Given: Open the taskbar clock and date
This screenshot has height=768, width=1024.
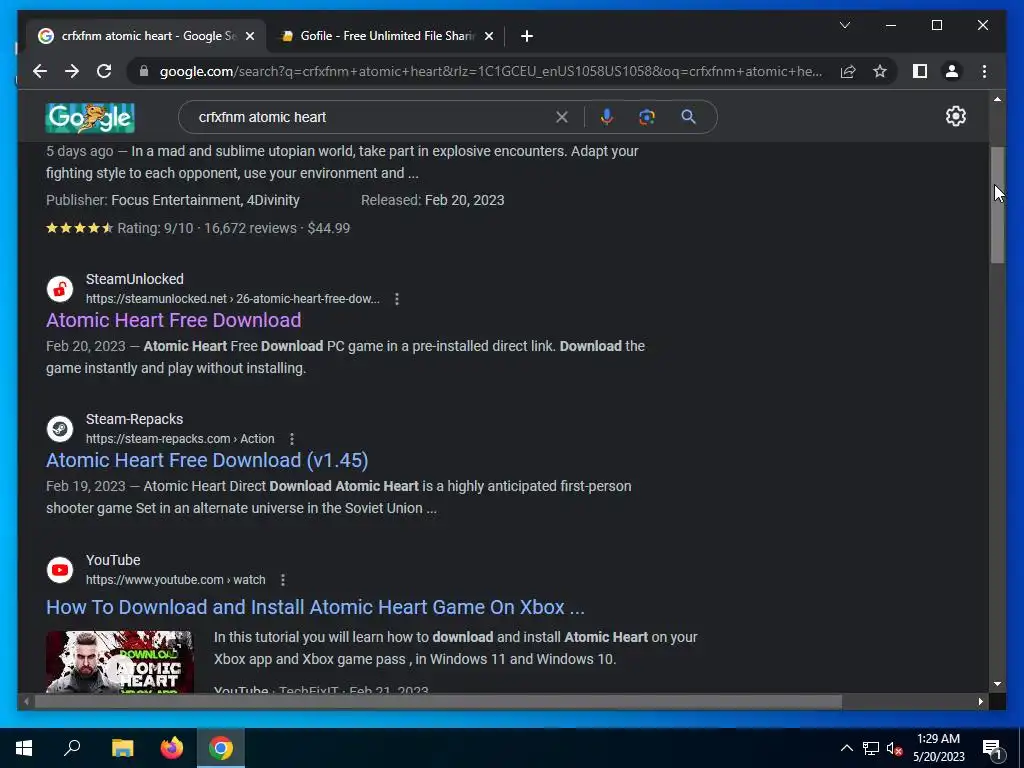Looking at the screenshot, I should click(938, 748).
